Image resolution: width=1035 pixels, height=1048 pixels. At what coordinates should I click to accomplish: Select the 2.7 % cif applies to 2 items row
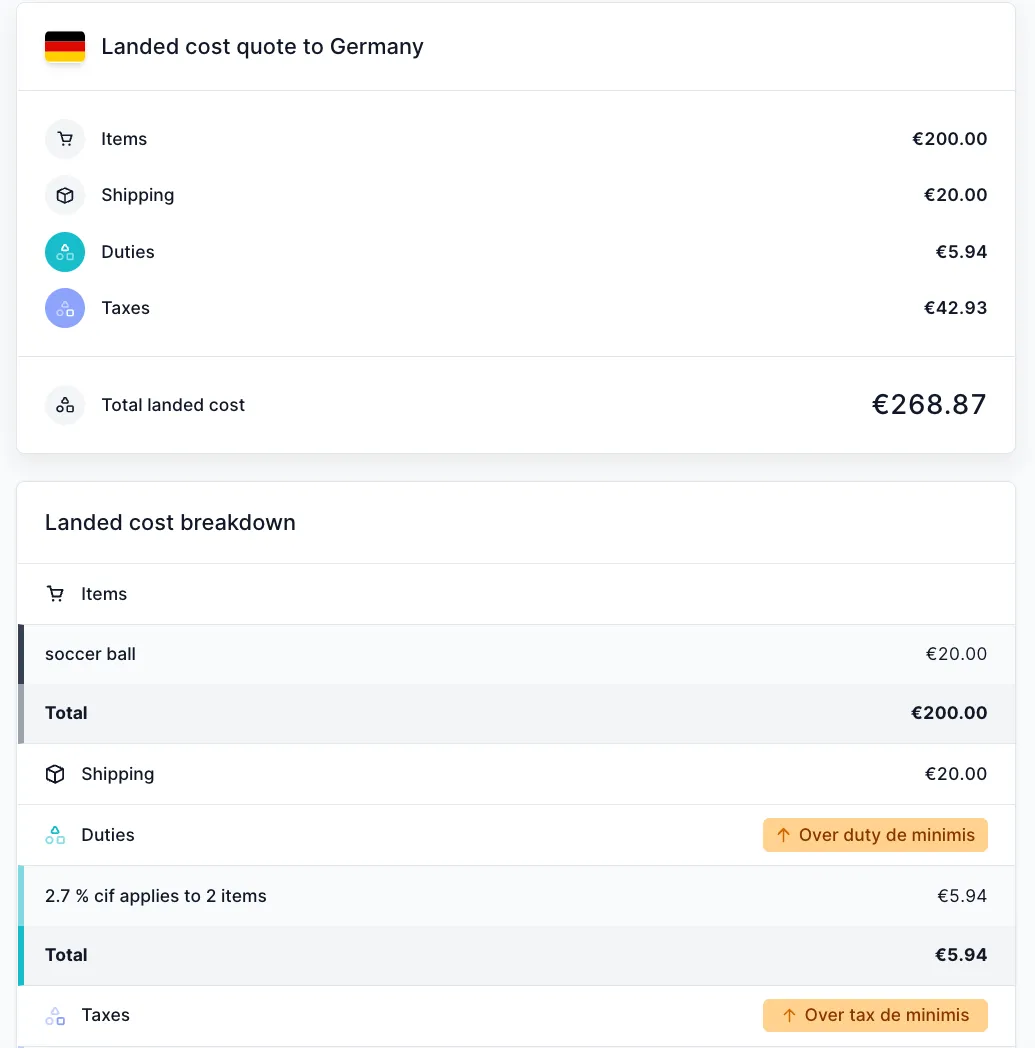click(400, 896)
